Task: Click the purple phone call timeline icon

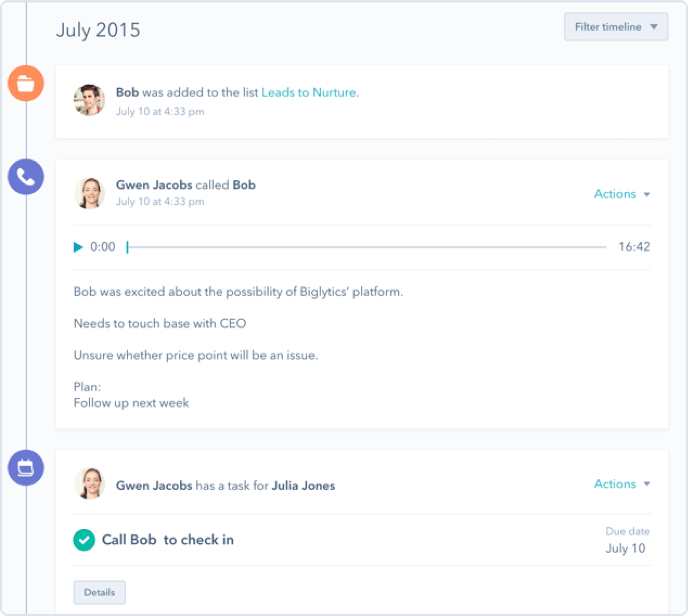Action: coord(25,177)
